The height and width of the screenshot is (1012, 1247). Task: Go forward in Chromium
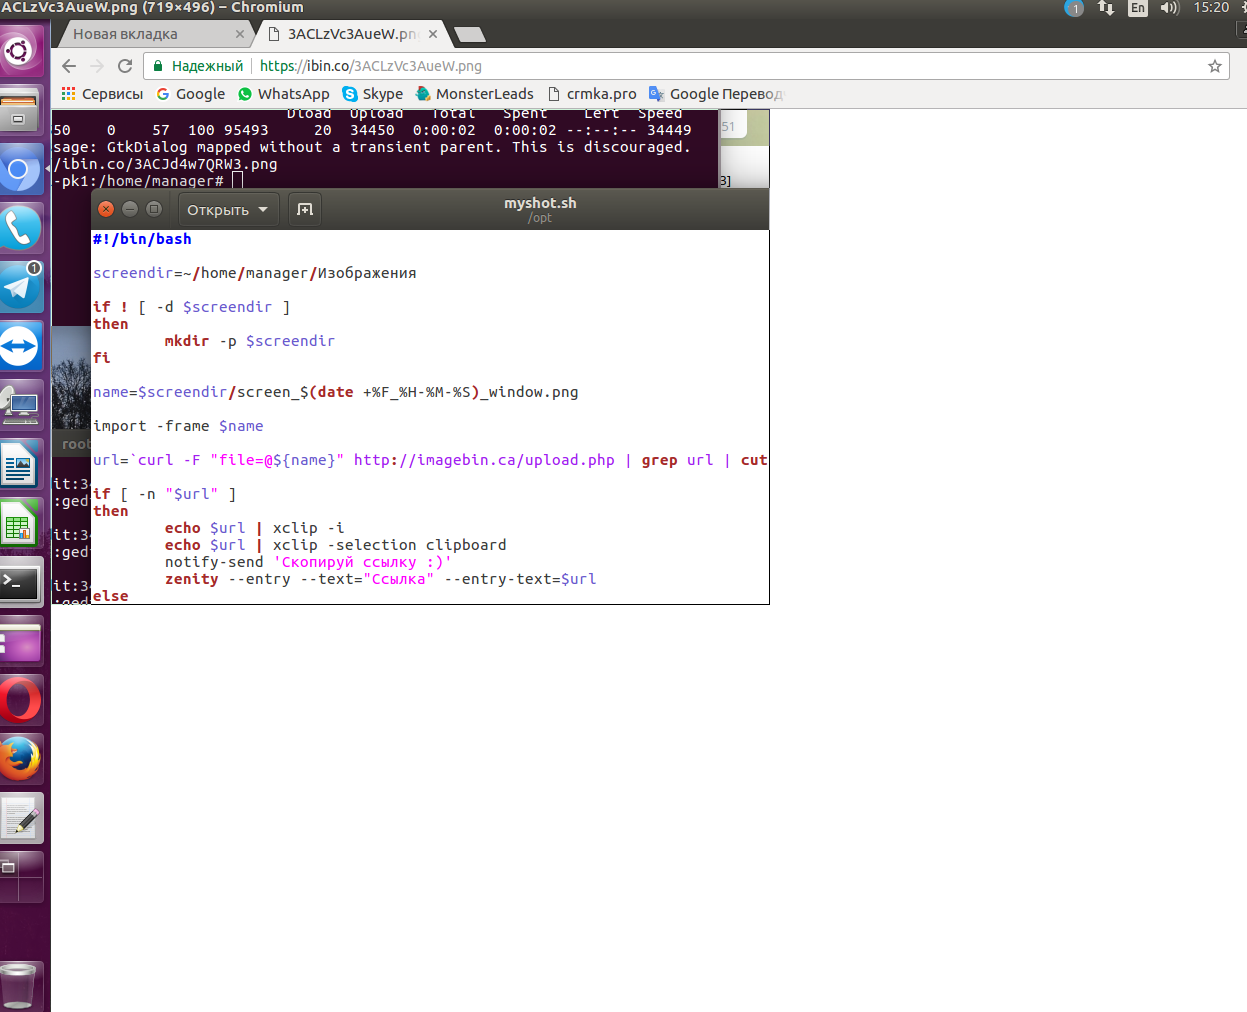[x=97, y=66]
